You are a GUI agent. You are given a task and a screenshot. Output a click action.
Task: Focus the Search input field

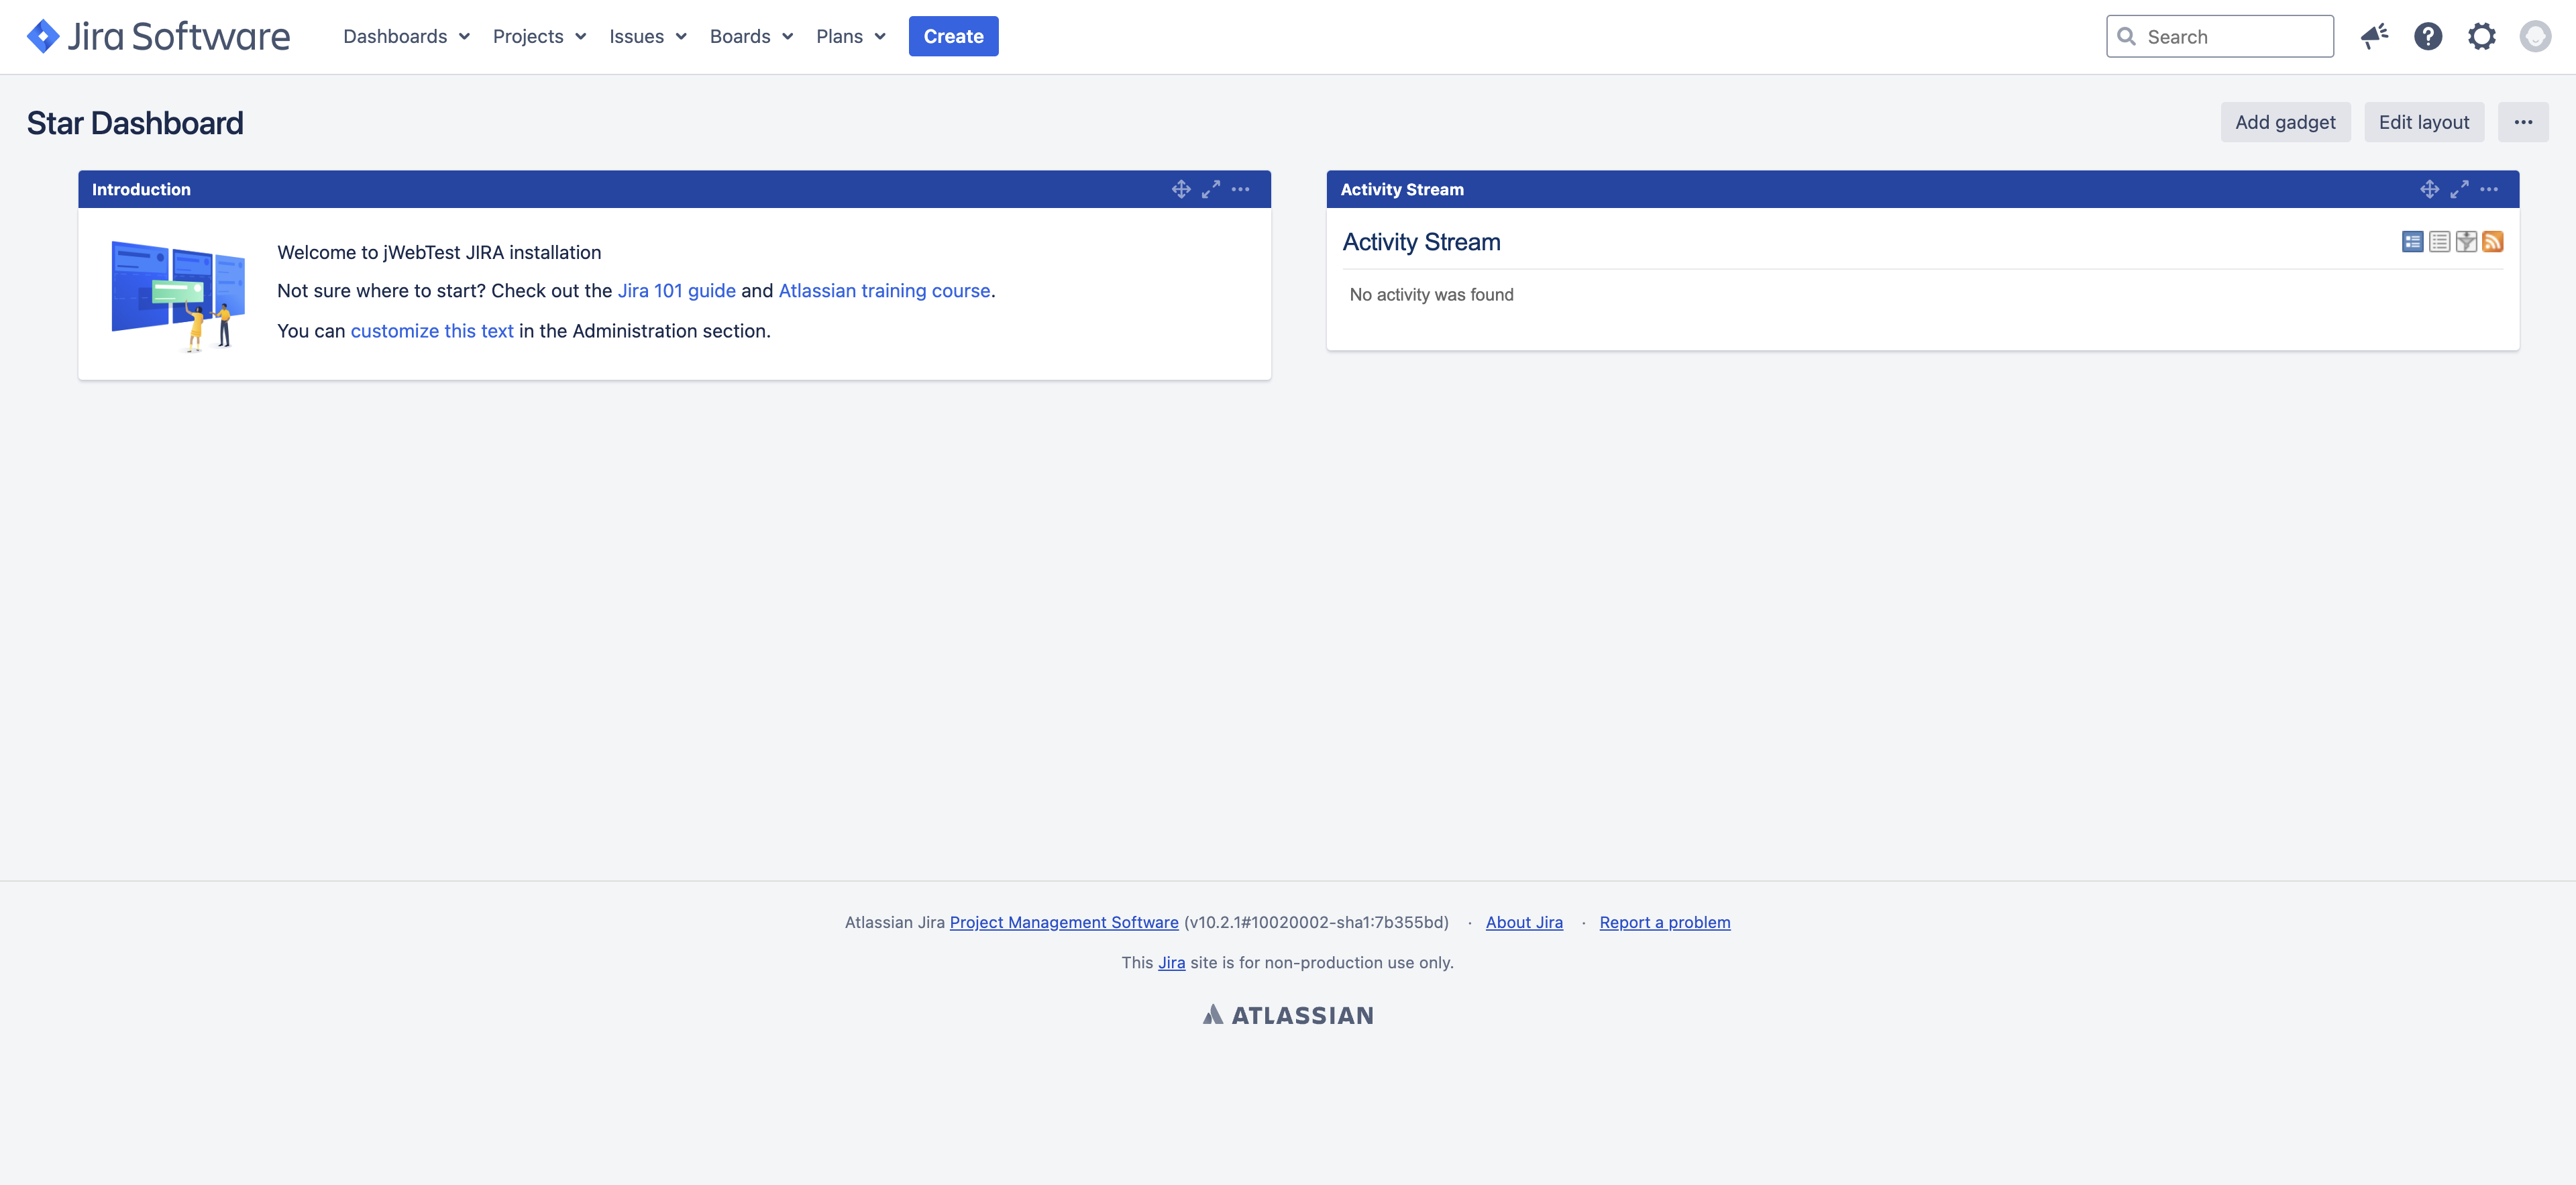click(2220, 37)
